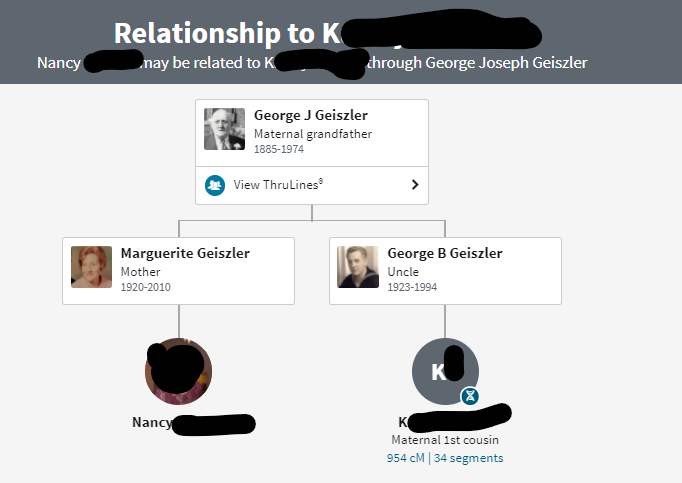Open George J Geiszler's portrait photo
This screenshot has width=682, height=483.
224,129
